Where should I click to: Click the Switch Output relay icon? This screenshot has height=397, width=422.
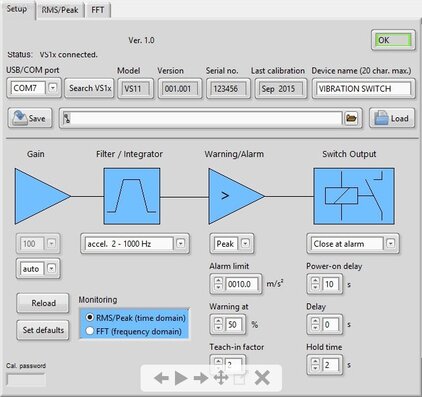point(354,196)
